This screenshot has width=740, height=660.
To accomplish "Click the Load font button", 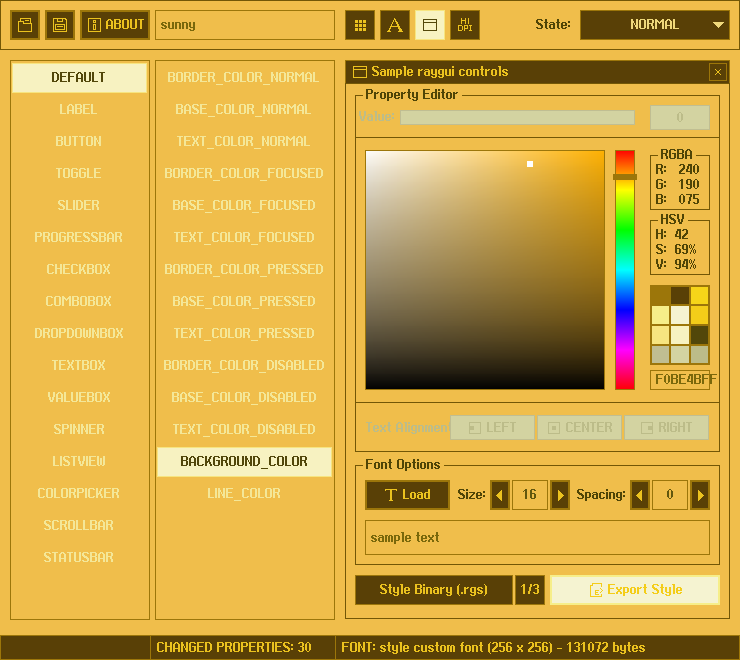I will pyautogui.click(x=407, y=495).
